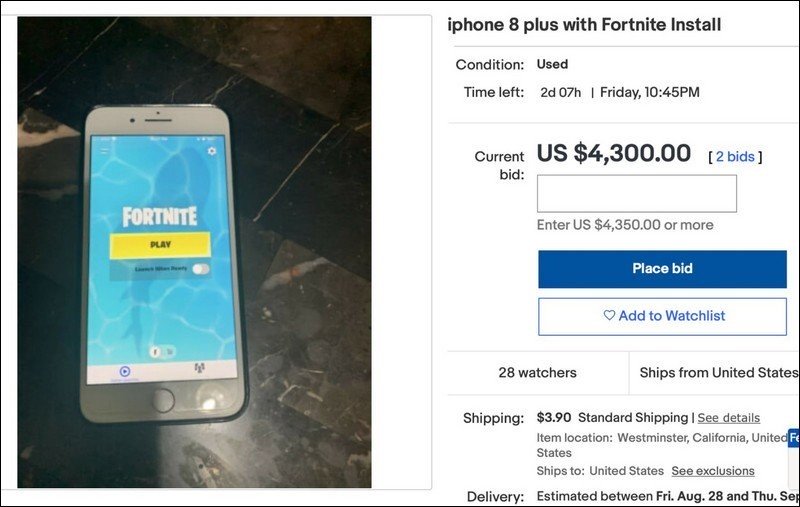Open the See exclusions link
Image resolution: width=800 pixels, height=507 pixels.
[x=712, y=471]
